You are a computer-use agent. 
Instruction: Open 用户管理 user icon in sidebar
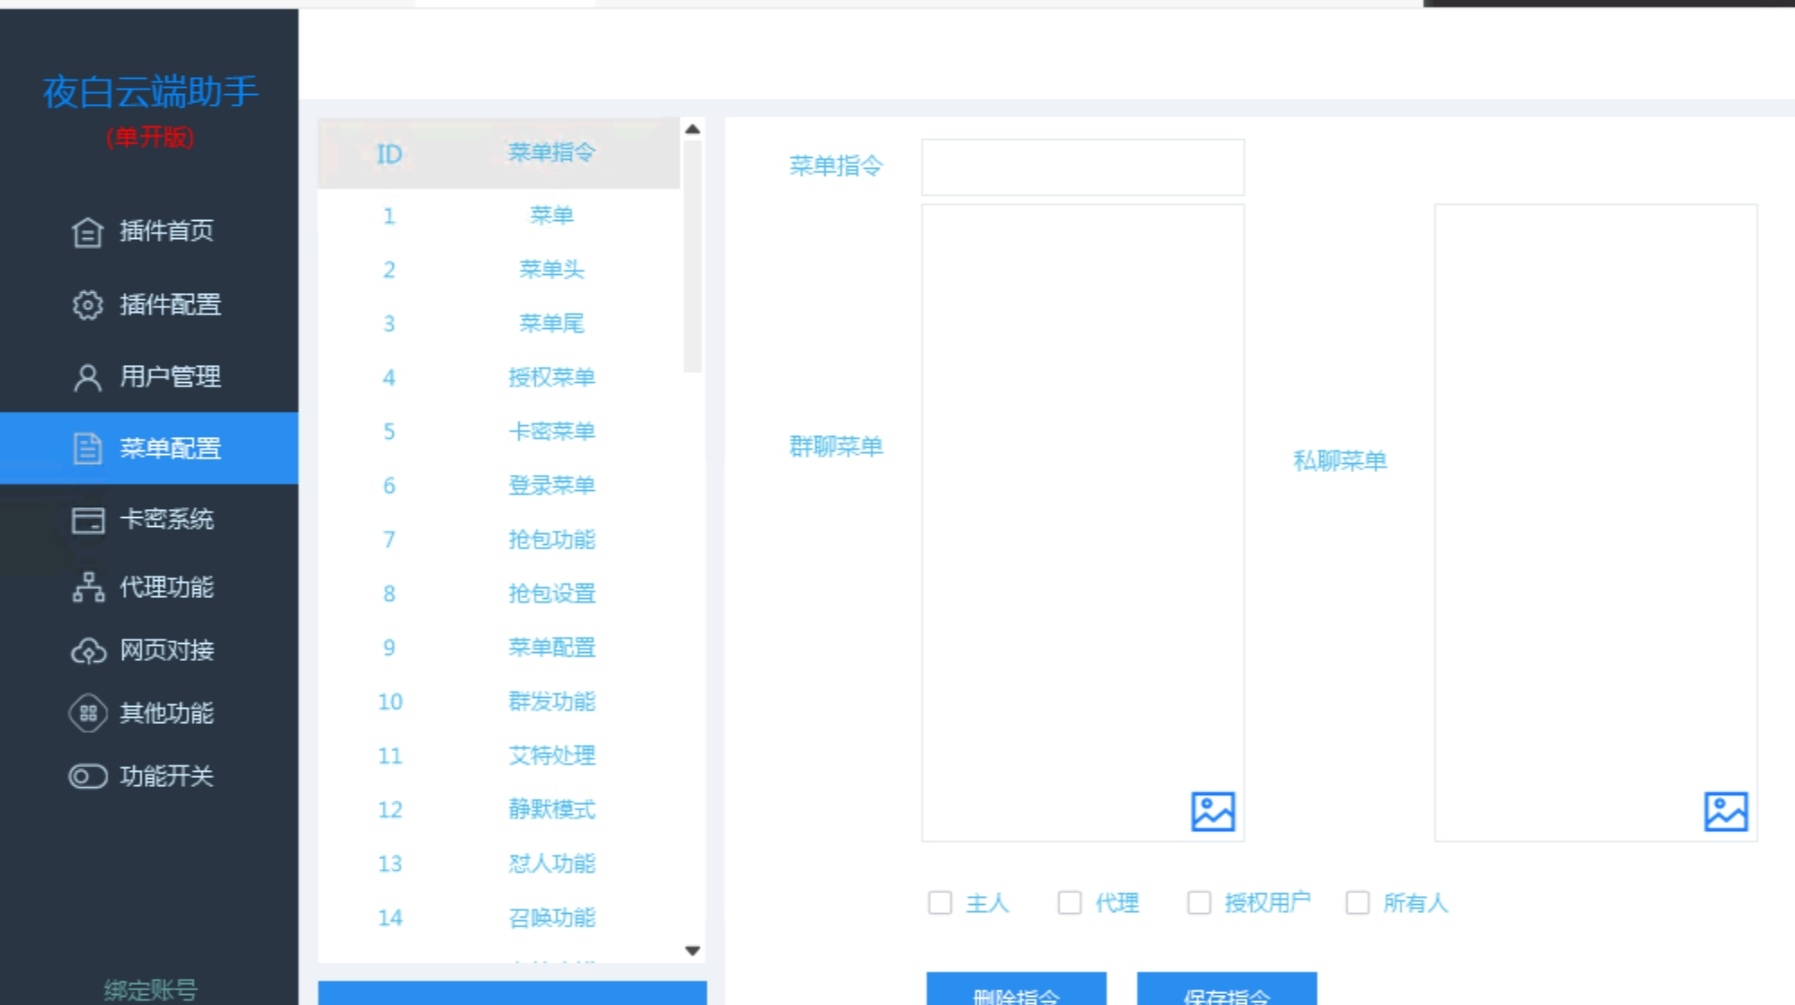pos(88,377)
